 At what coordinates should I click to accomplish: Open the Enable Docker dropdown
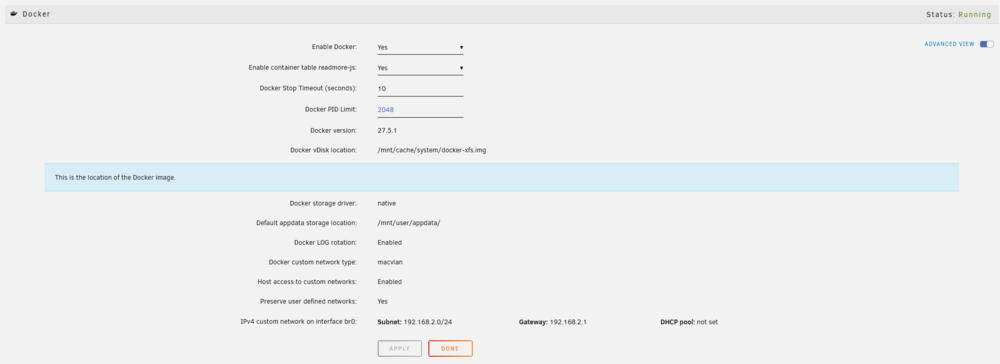click(420, 47)
